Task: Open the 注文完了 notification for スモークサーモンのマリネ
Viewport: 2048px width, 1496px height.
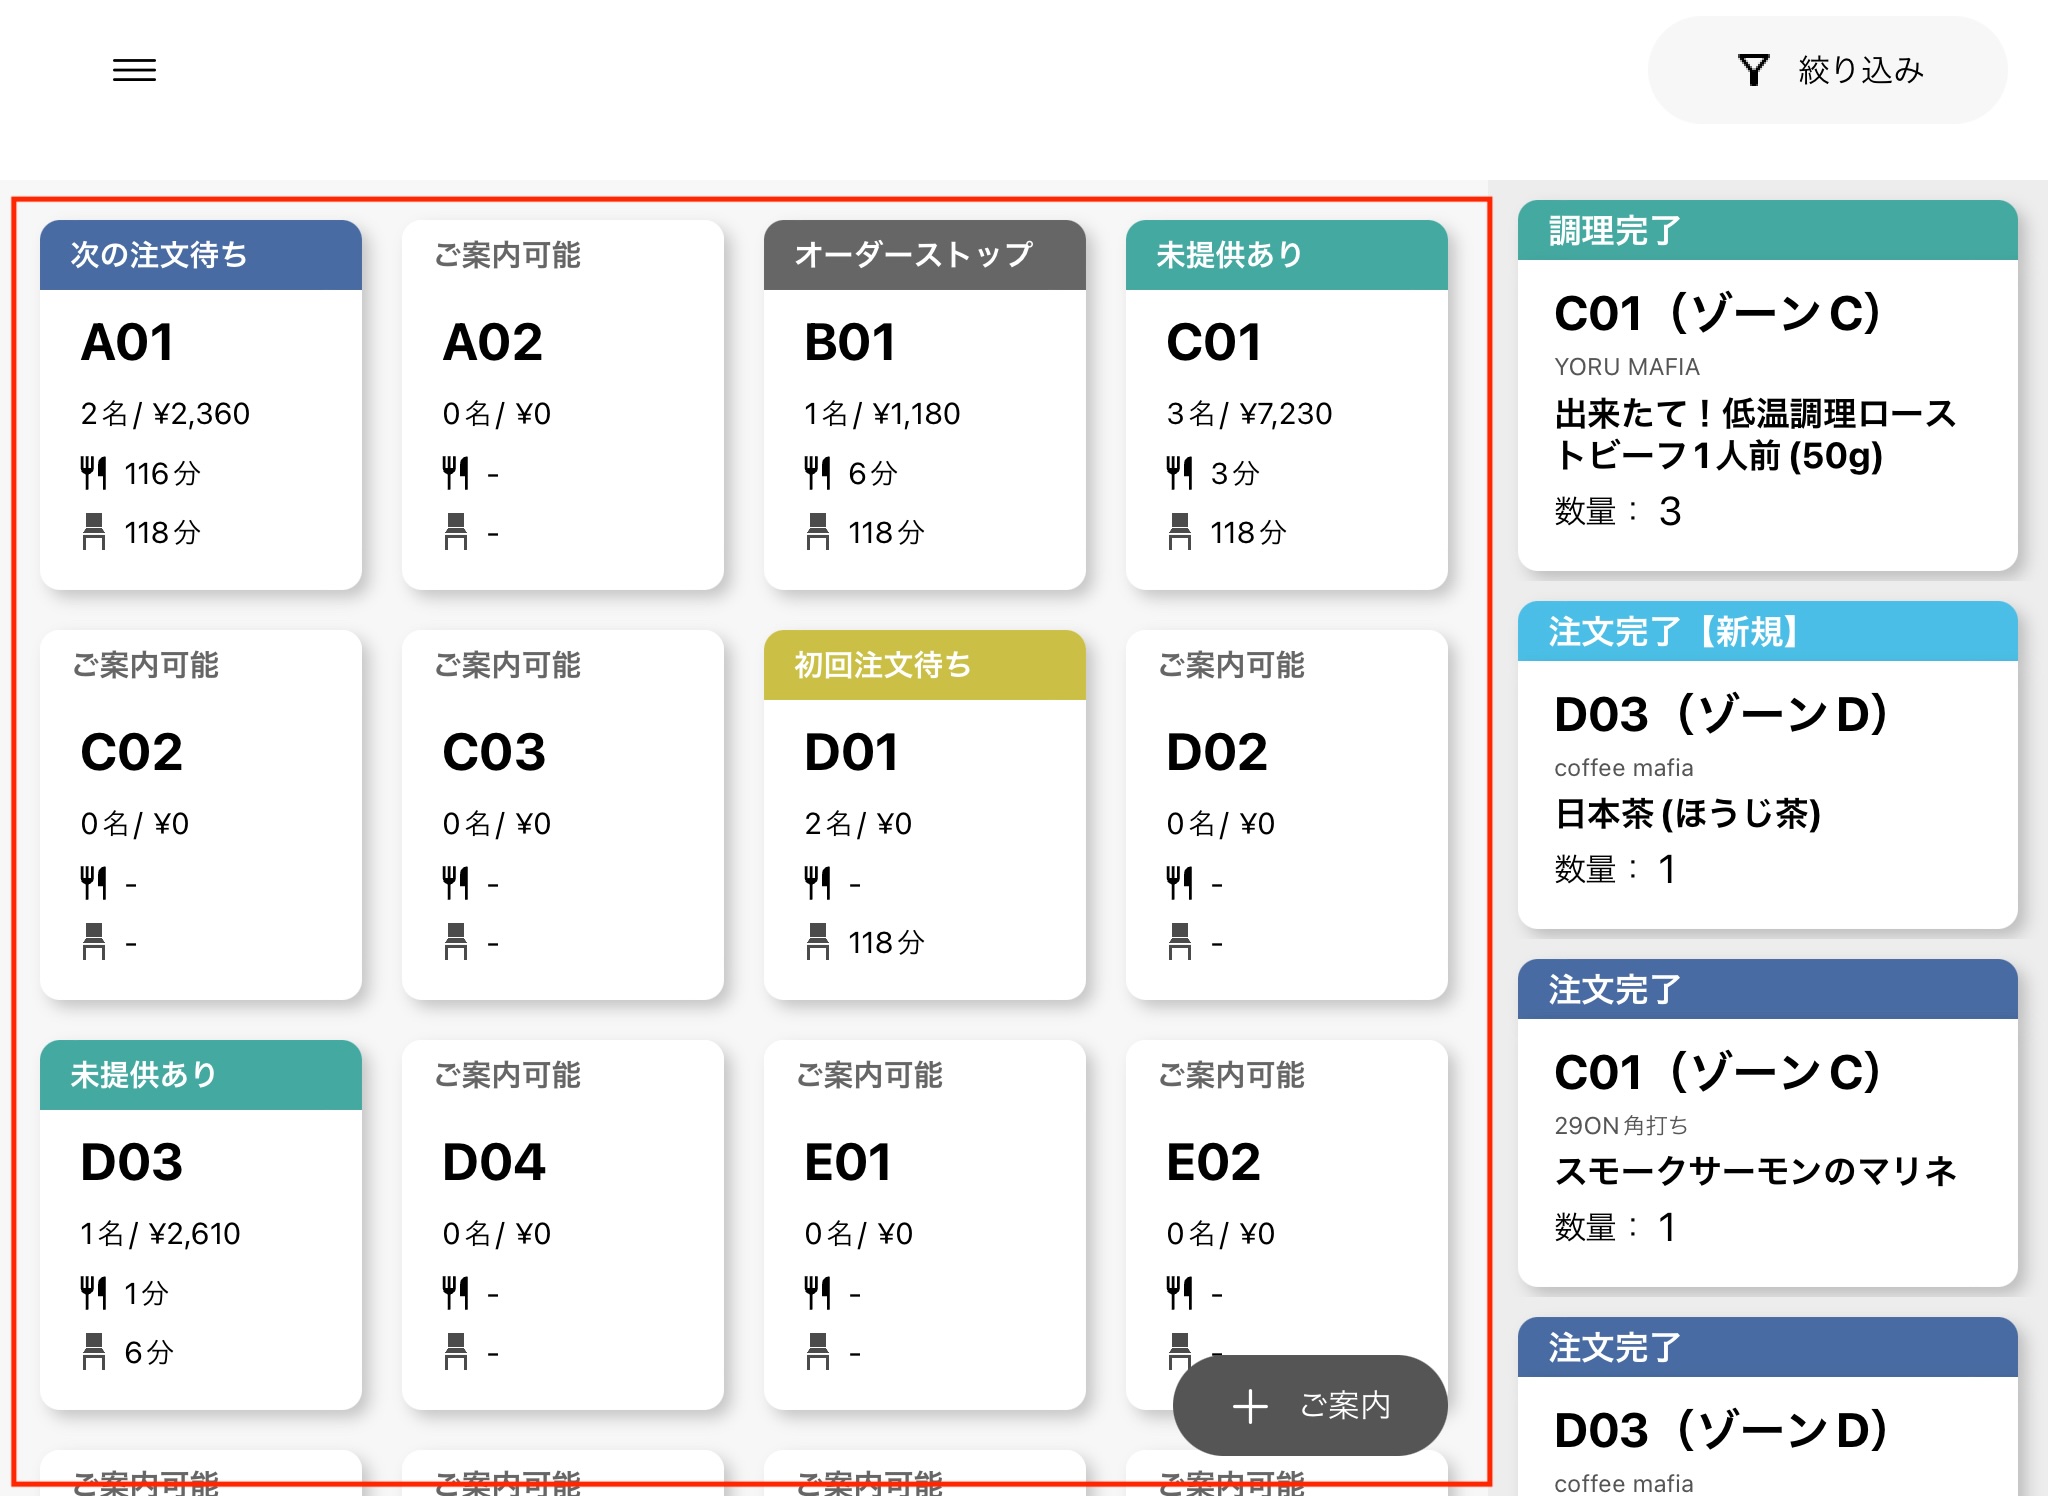Action: pyautogui.click(x=1767, y=1123)
